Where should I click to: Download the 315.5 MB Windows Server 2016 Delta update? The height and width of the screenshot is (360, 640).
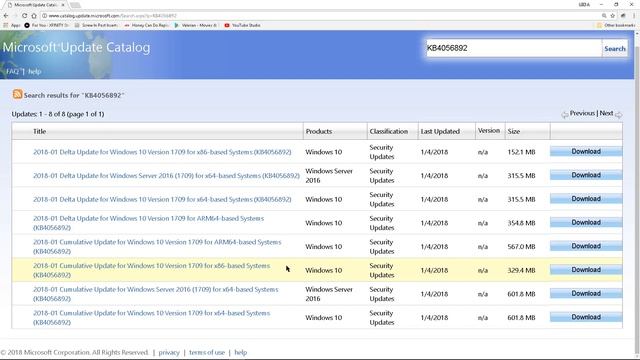click(586, 175)
